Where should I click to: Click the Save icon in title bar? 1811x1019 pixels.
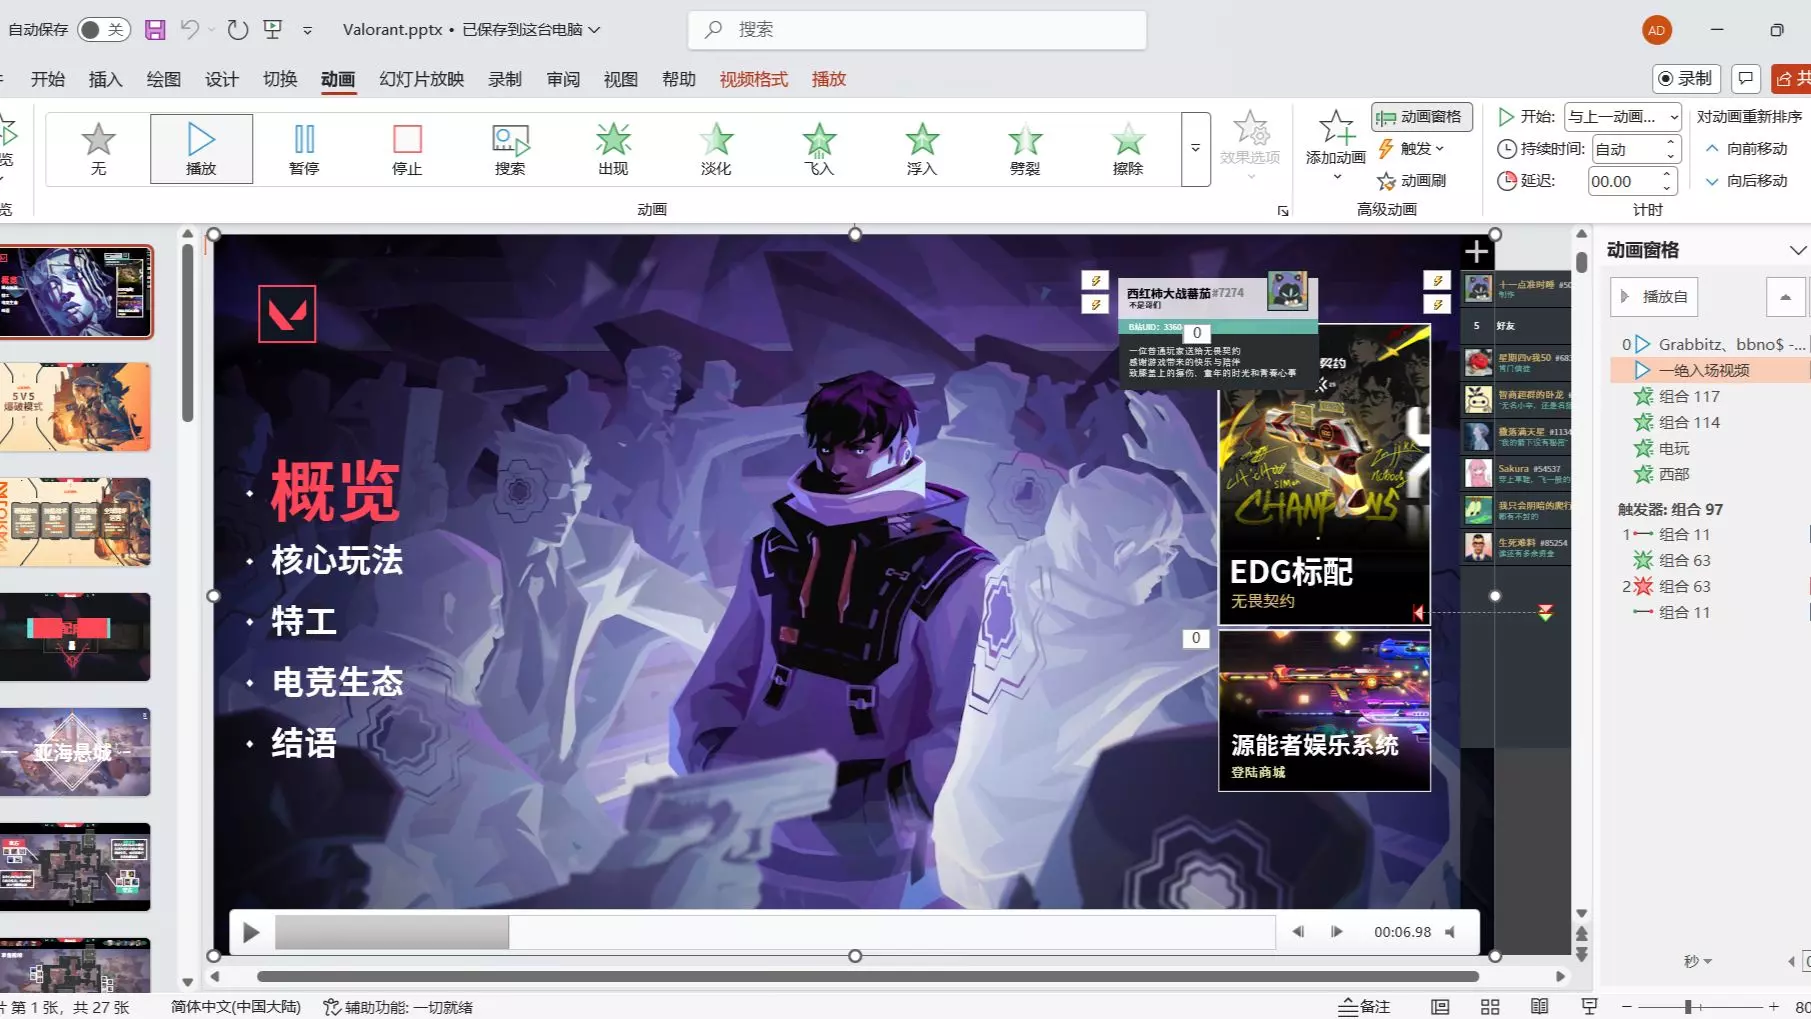(x=155, y=30)
